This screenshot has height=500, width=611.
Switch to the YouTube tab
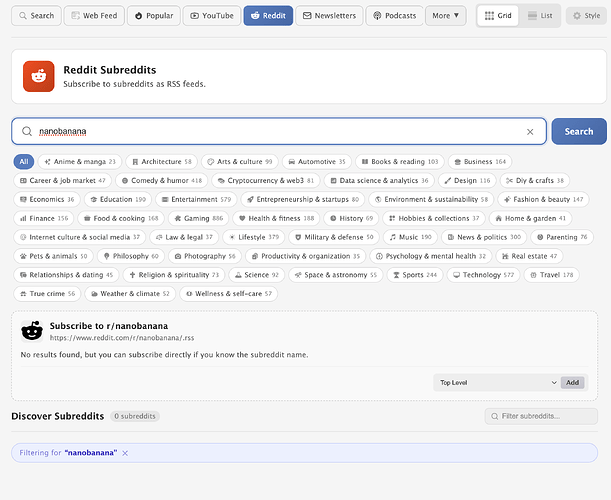click(212, 16)
